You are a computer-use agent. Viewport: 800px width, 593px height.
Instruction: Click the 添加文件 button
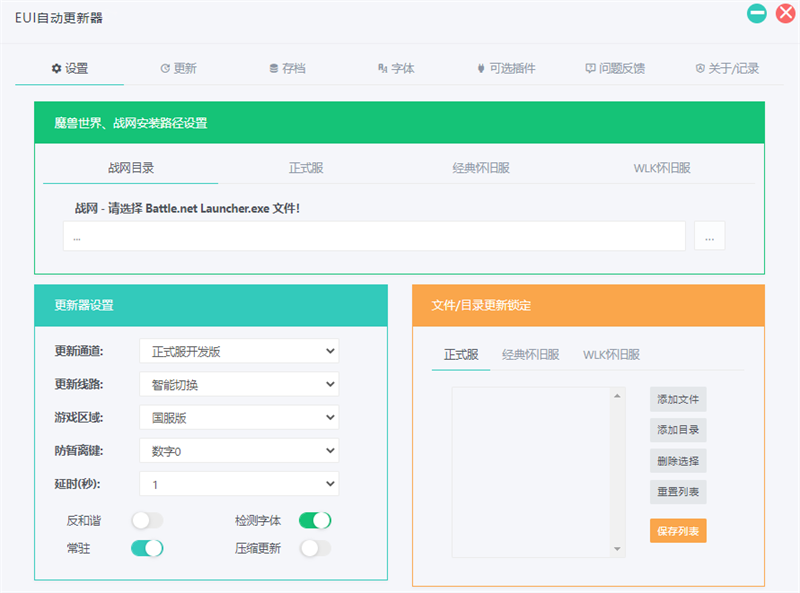pos(678,399)
